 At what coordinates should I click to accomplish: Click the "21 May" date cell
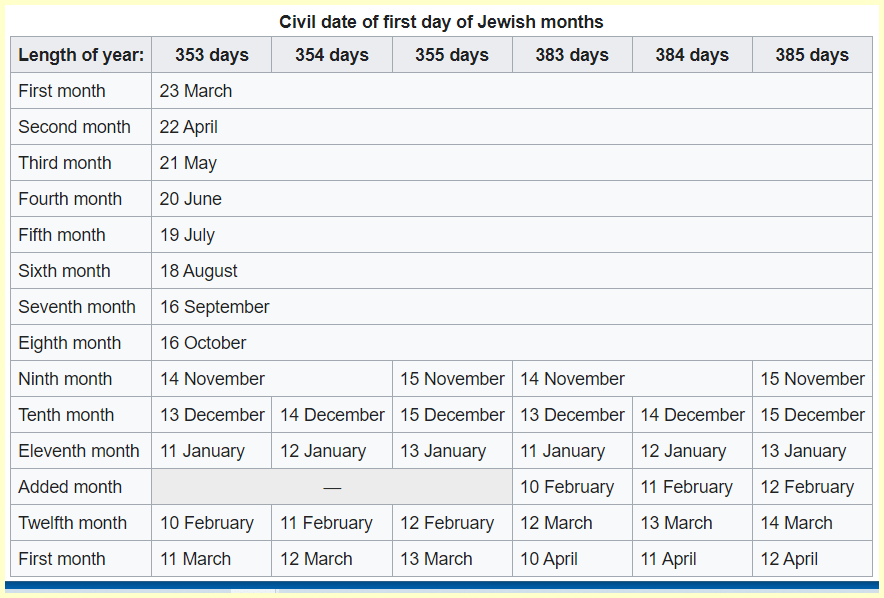click(x=188, y=163)
